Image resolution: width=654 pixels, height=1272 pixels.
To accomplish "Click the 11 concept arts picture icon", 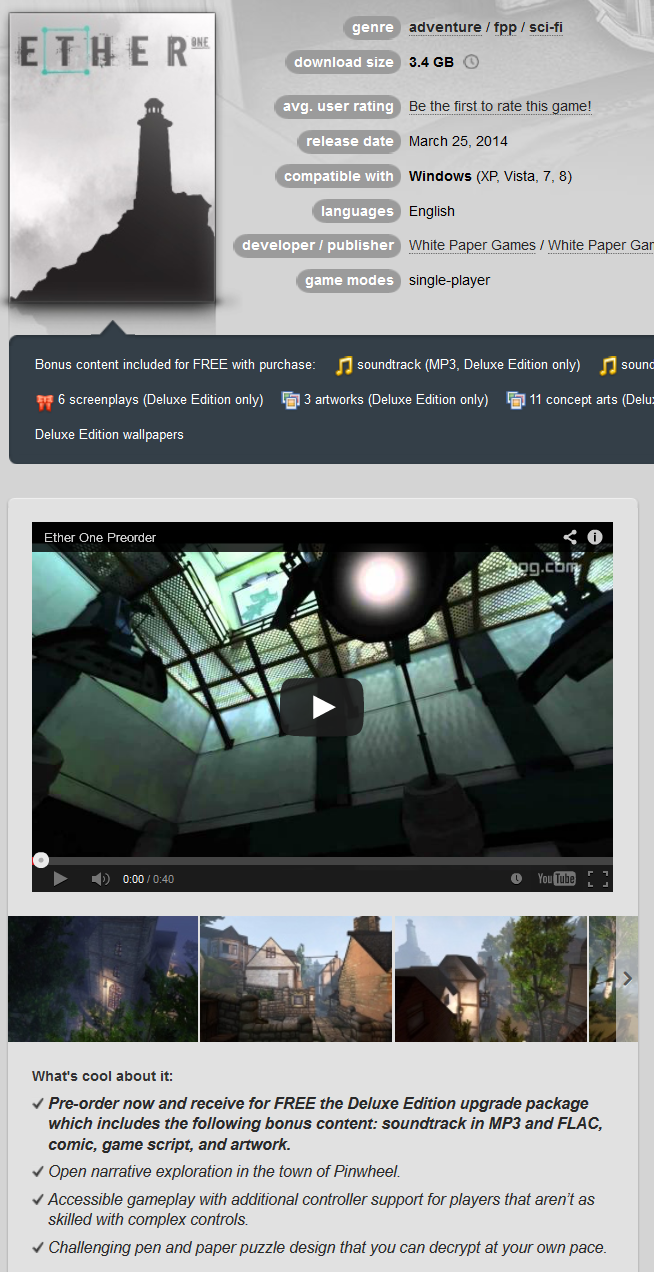I will pos(516,400).
